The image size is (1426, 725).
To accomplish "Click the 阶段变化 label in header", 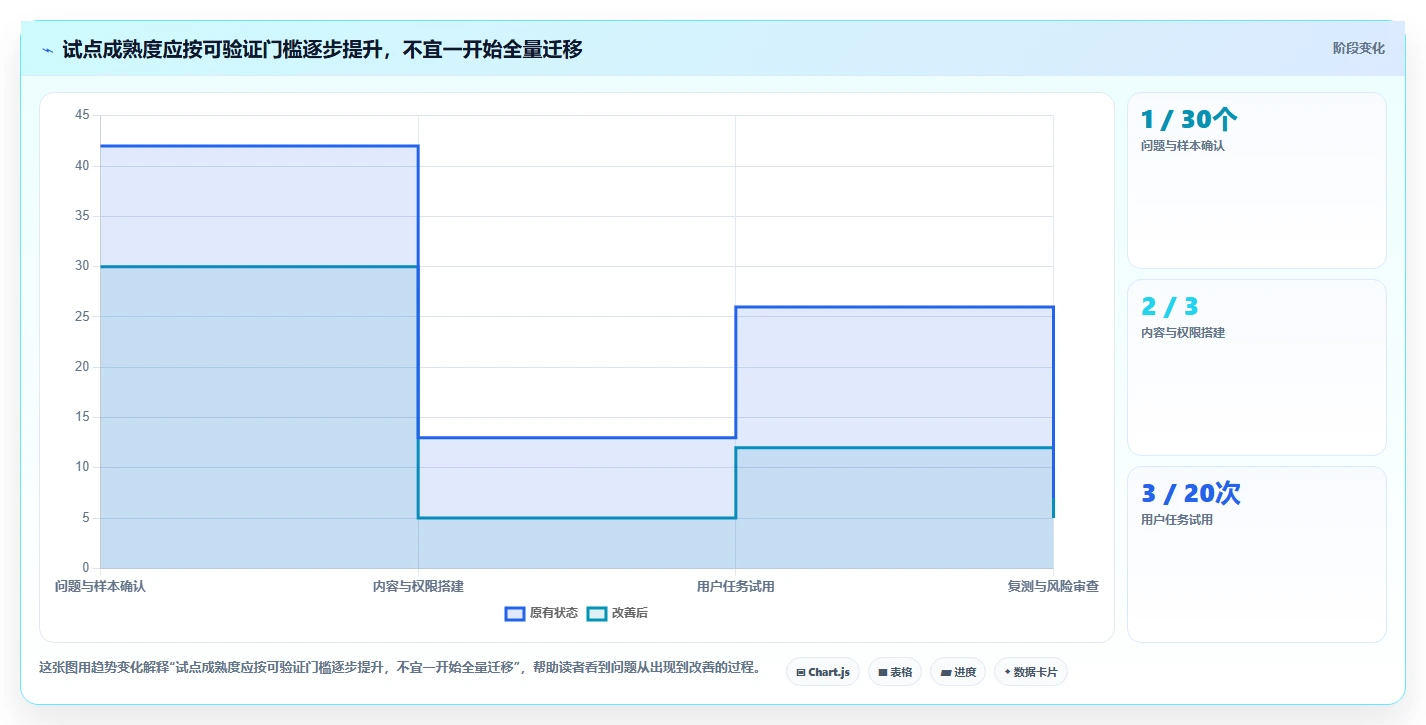I will point(1359,48).
